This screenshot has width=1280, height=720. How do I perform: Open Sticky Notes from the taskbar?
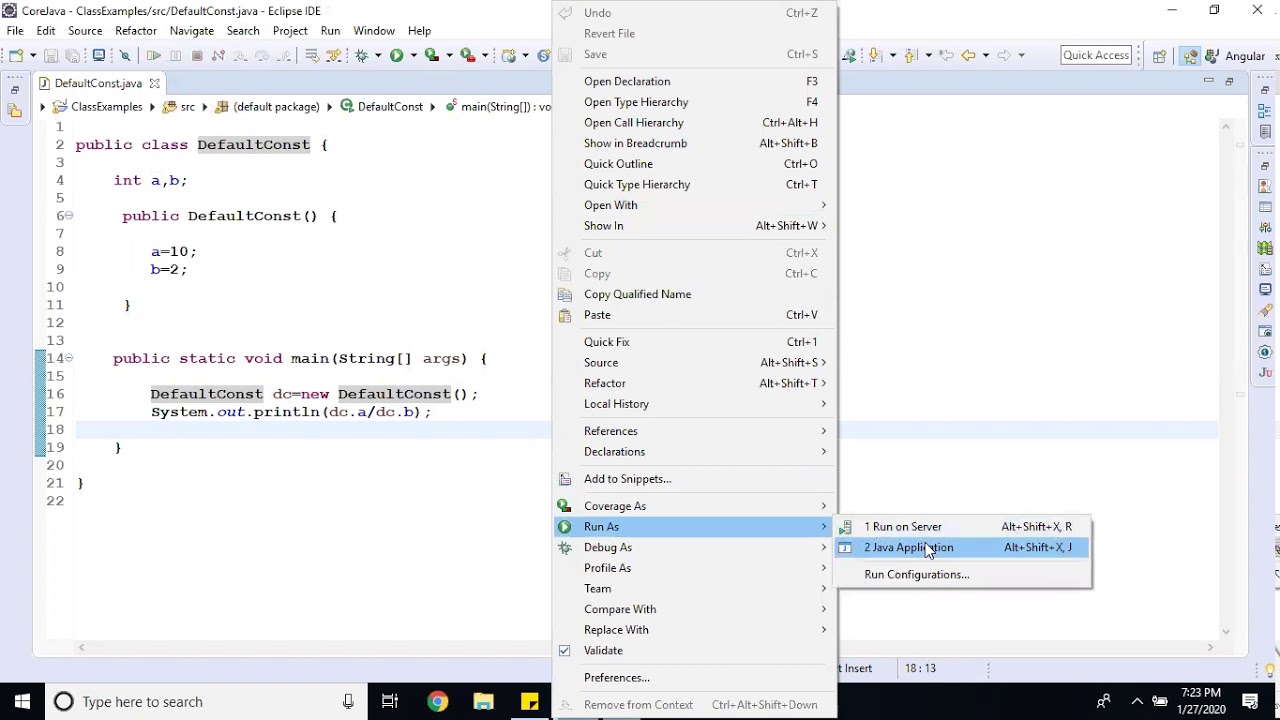[x=529, y=701]
